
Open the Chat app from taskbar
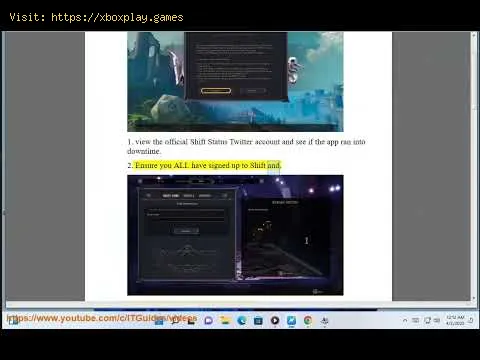(x=209, y=321)
